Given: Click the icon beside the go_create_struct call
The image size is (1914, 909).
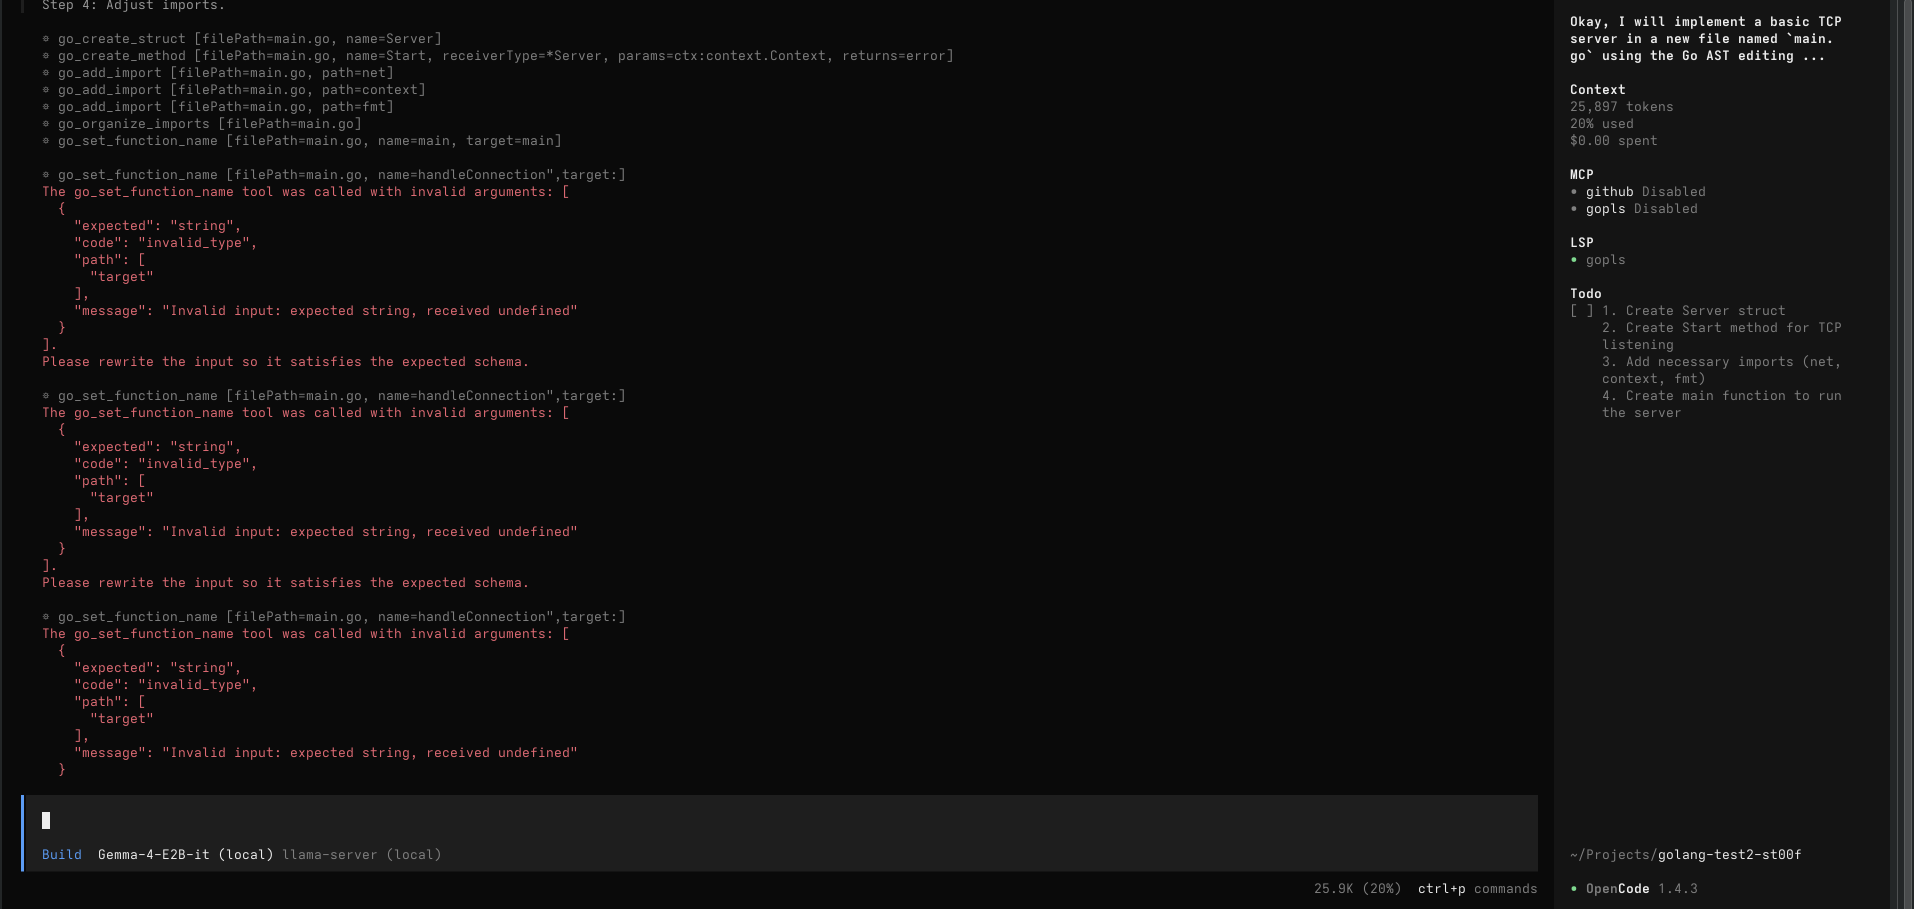Looking at the screenshot, I should click(46, 39).
